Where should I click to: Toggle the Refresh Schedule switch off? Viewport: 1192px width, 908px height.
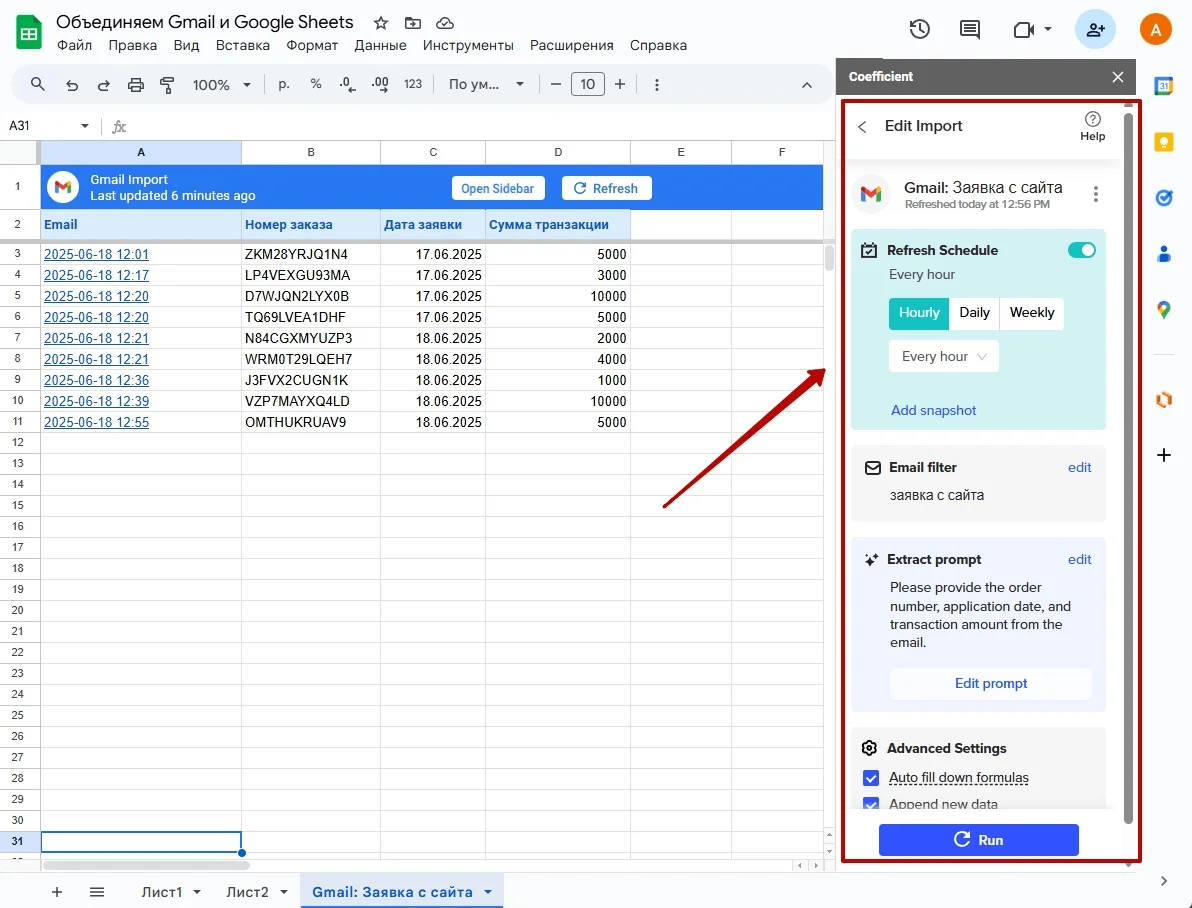[x=1081, y=250]
